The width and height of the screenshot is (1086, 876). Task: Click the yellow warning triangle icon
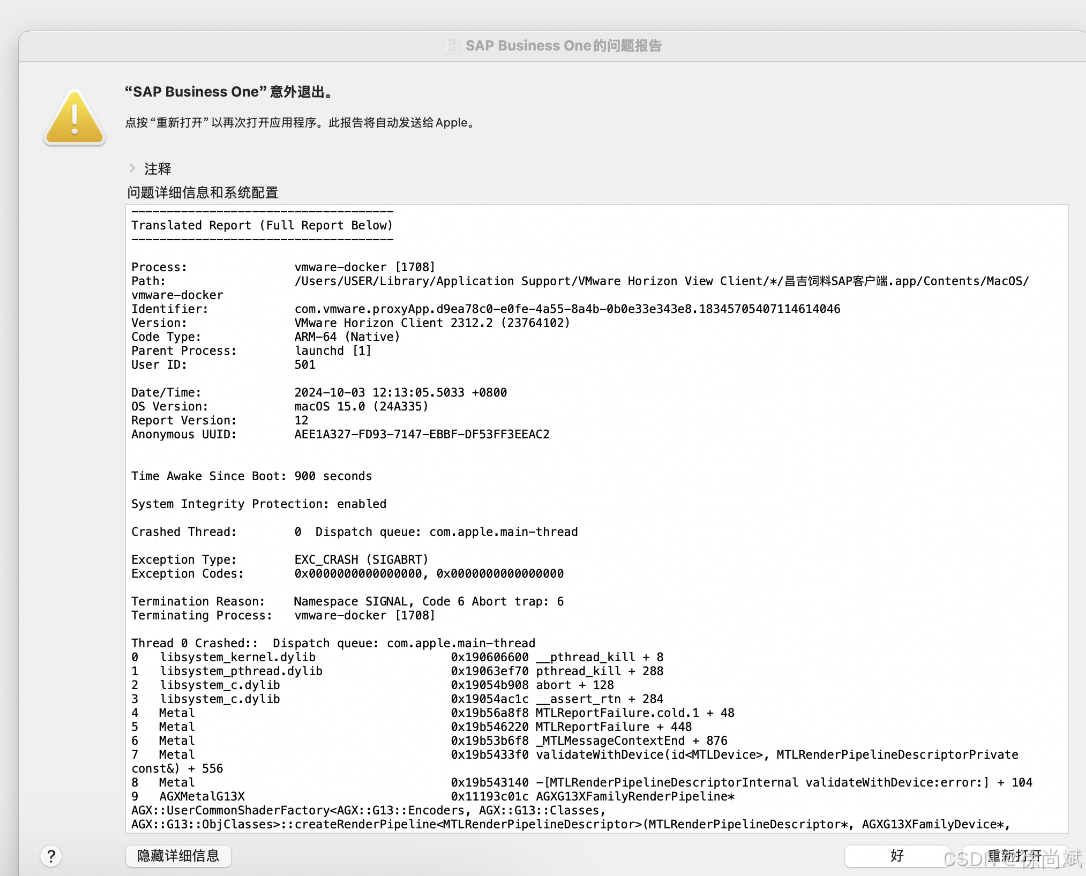pyautogui.click(x=75, y=118)
